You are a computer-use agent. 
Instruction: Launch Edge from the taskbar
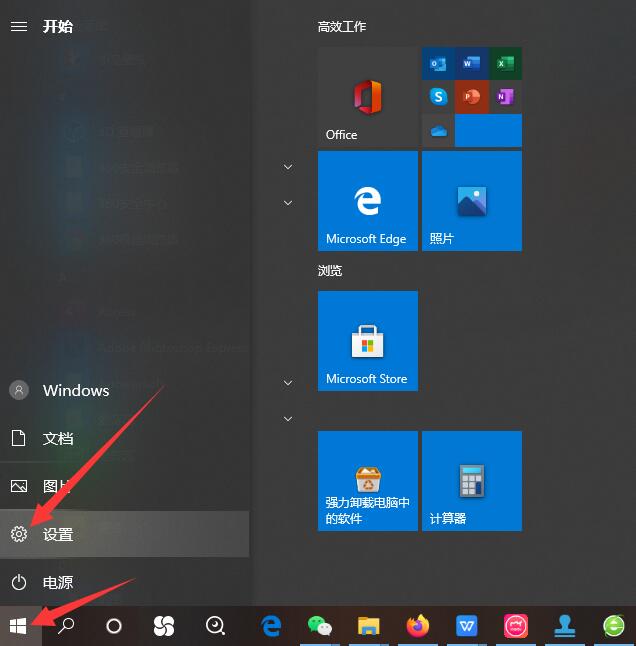coord(271,626)
